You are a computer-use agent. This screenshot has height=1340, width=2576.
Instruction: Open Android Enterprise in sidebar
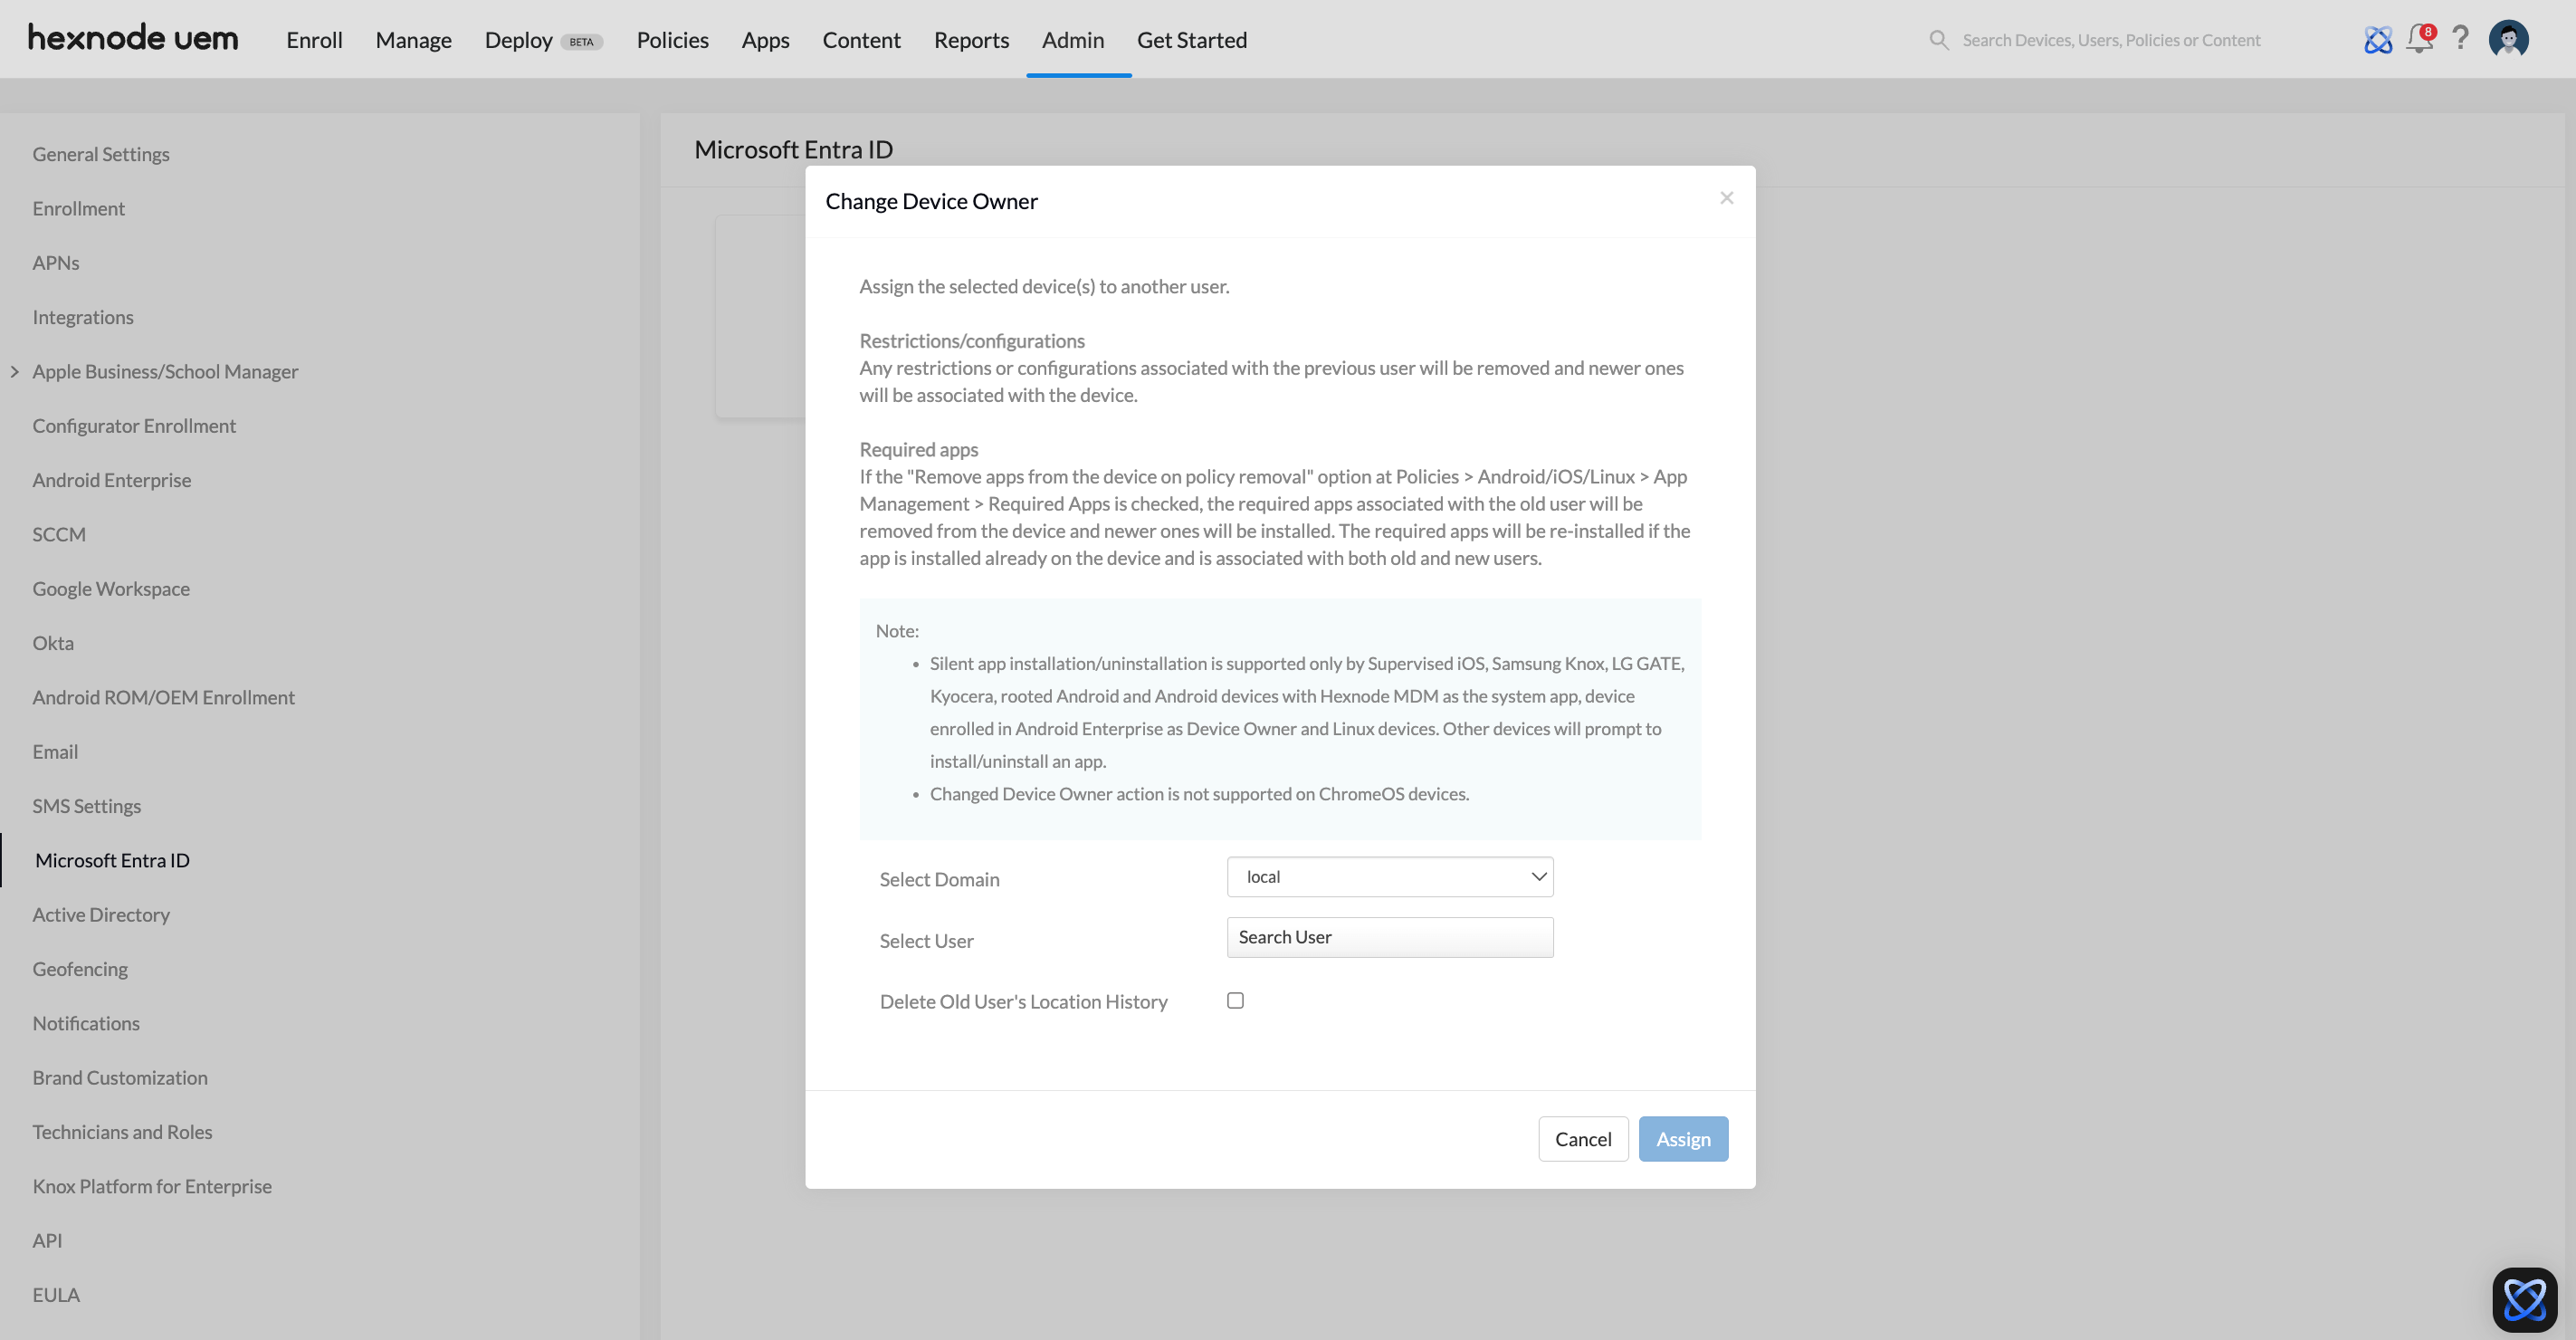pos(111,480)
